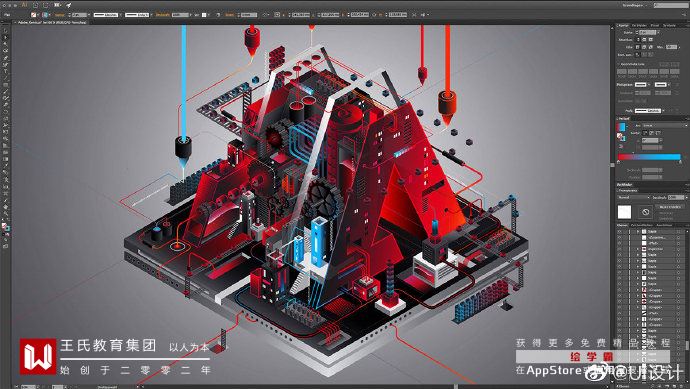This screenshot has height=389, width=690.
Task: Open the gradient Type dropdown
Action: click(x=665, y=125)
